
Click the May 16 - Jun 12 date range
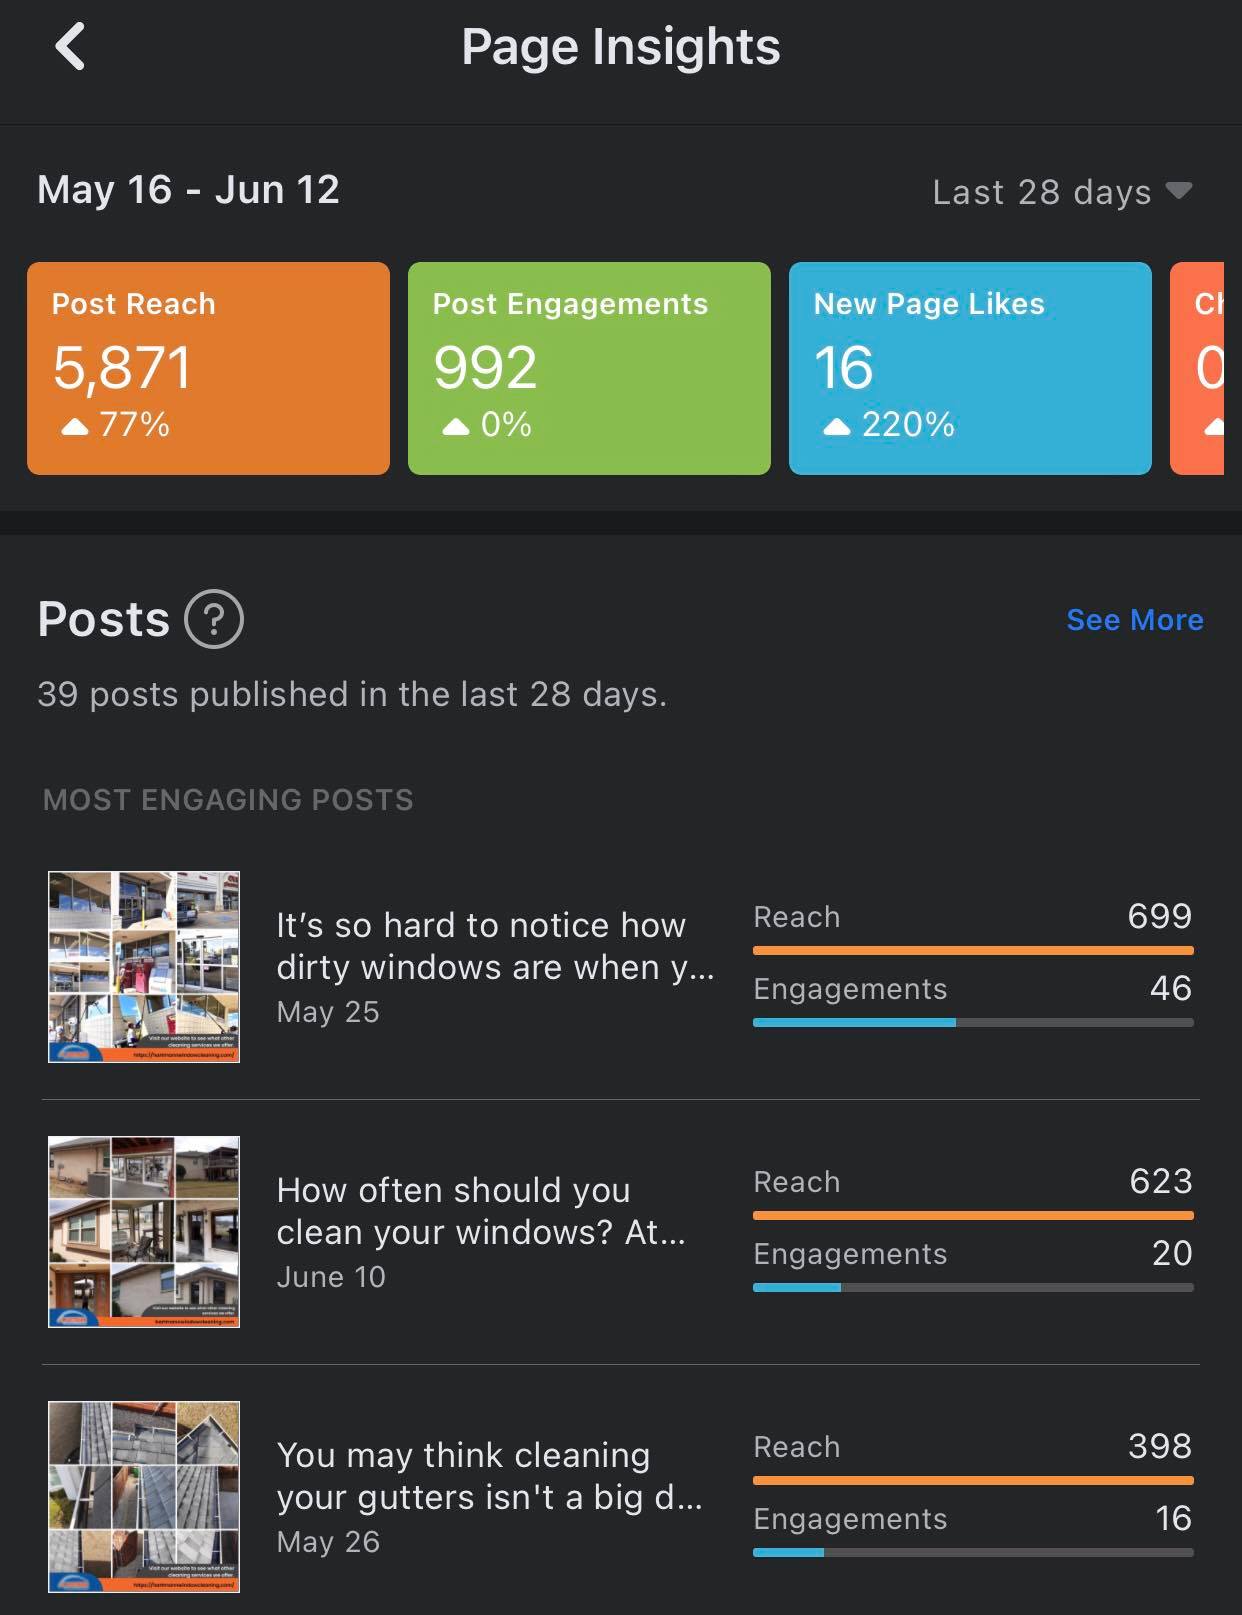[188, 190]
